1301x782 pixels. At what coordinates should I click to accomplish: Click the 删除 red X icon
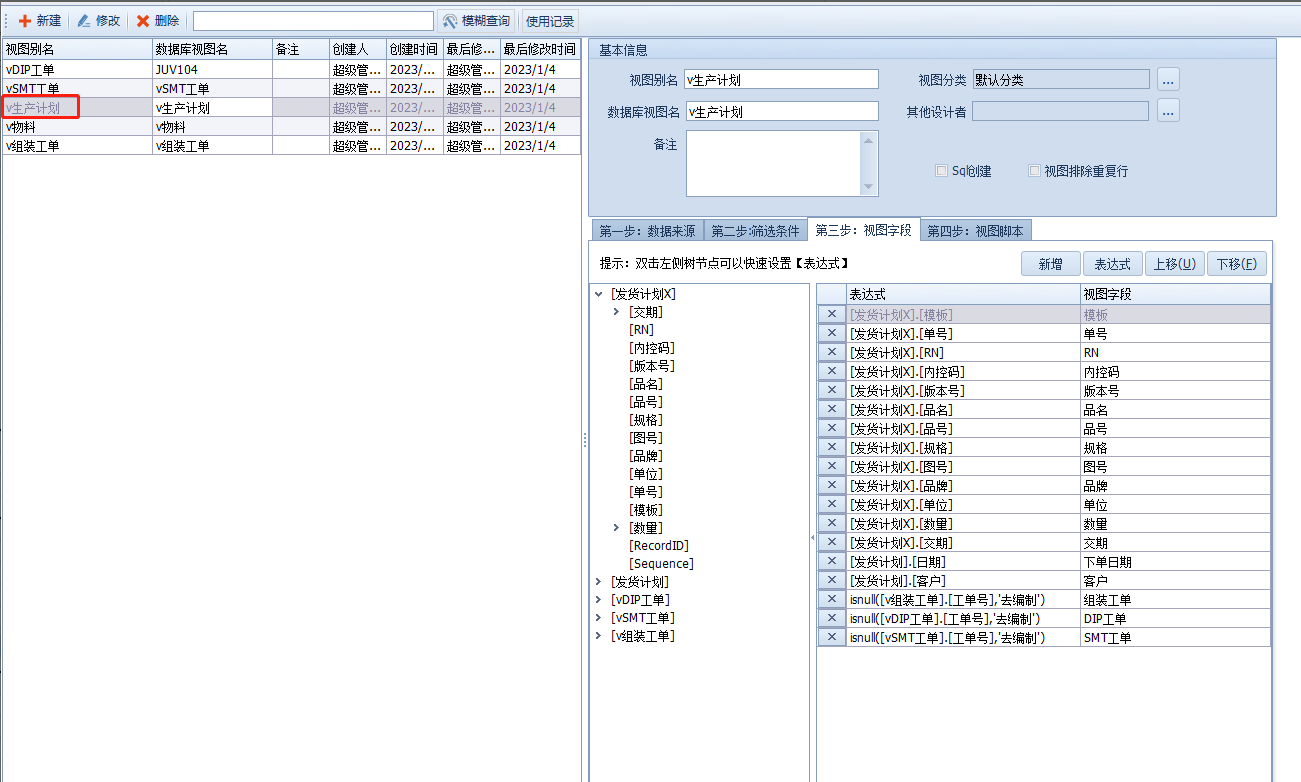pyautogui.click(x=143, y=21)
